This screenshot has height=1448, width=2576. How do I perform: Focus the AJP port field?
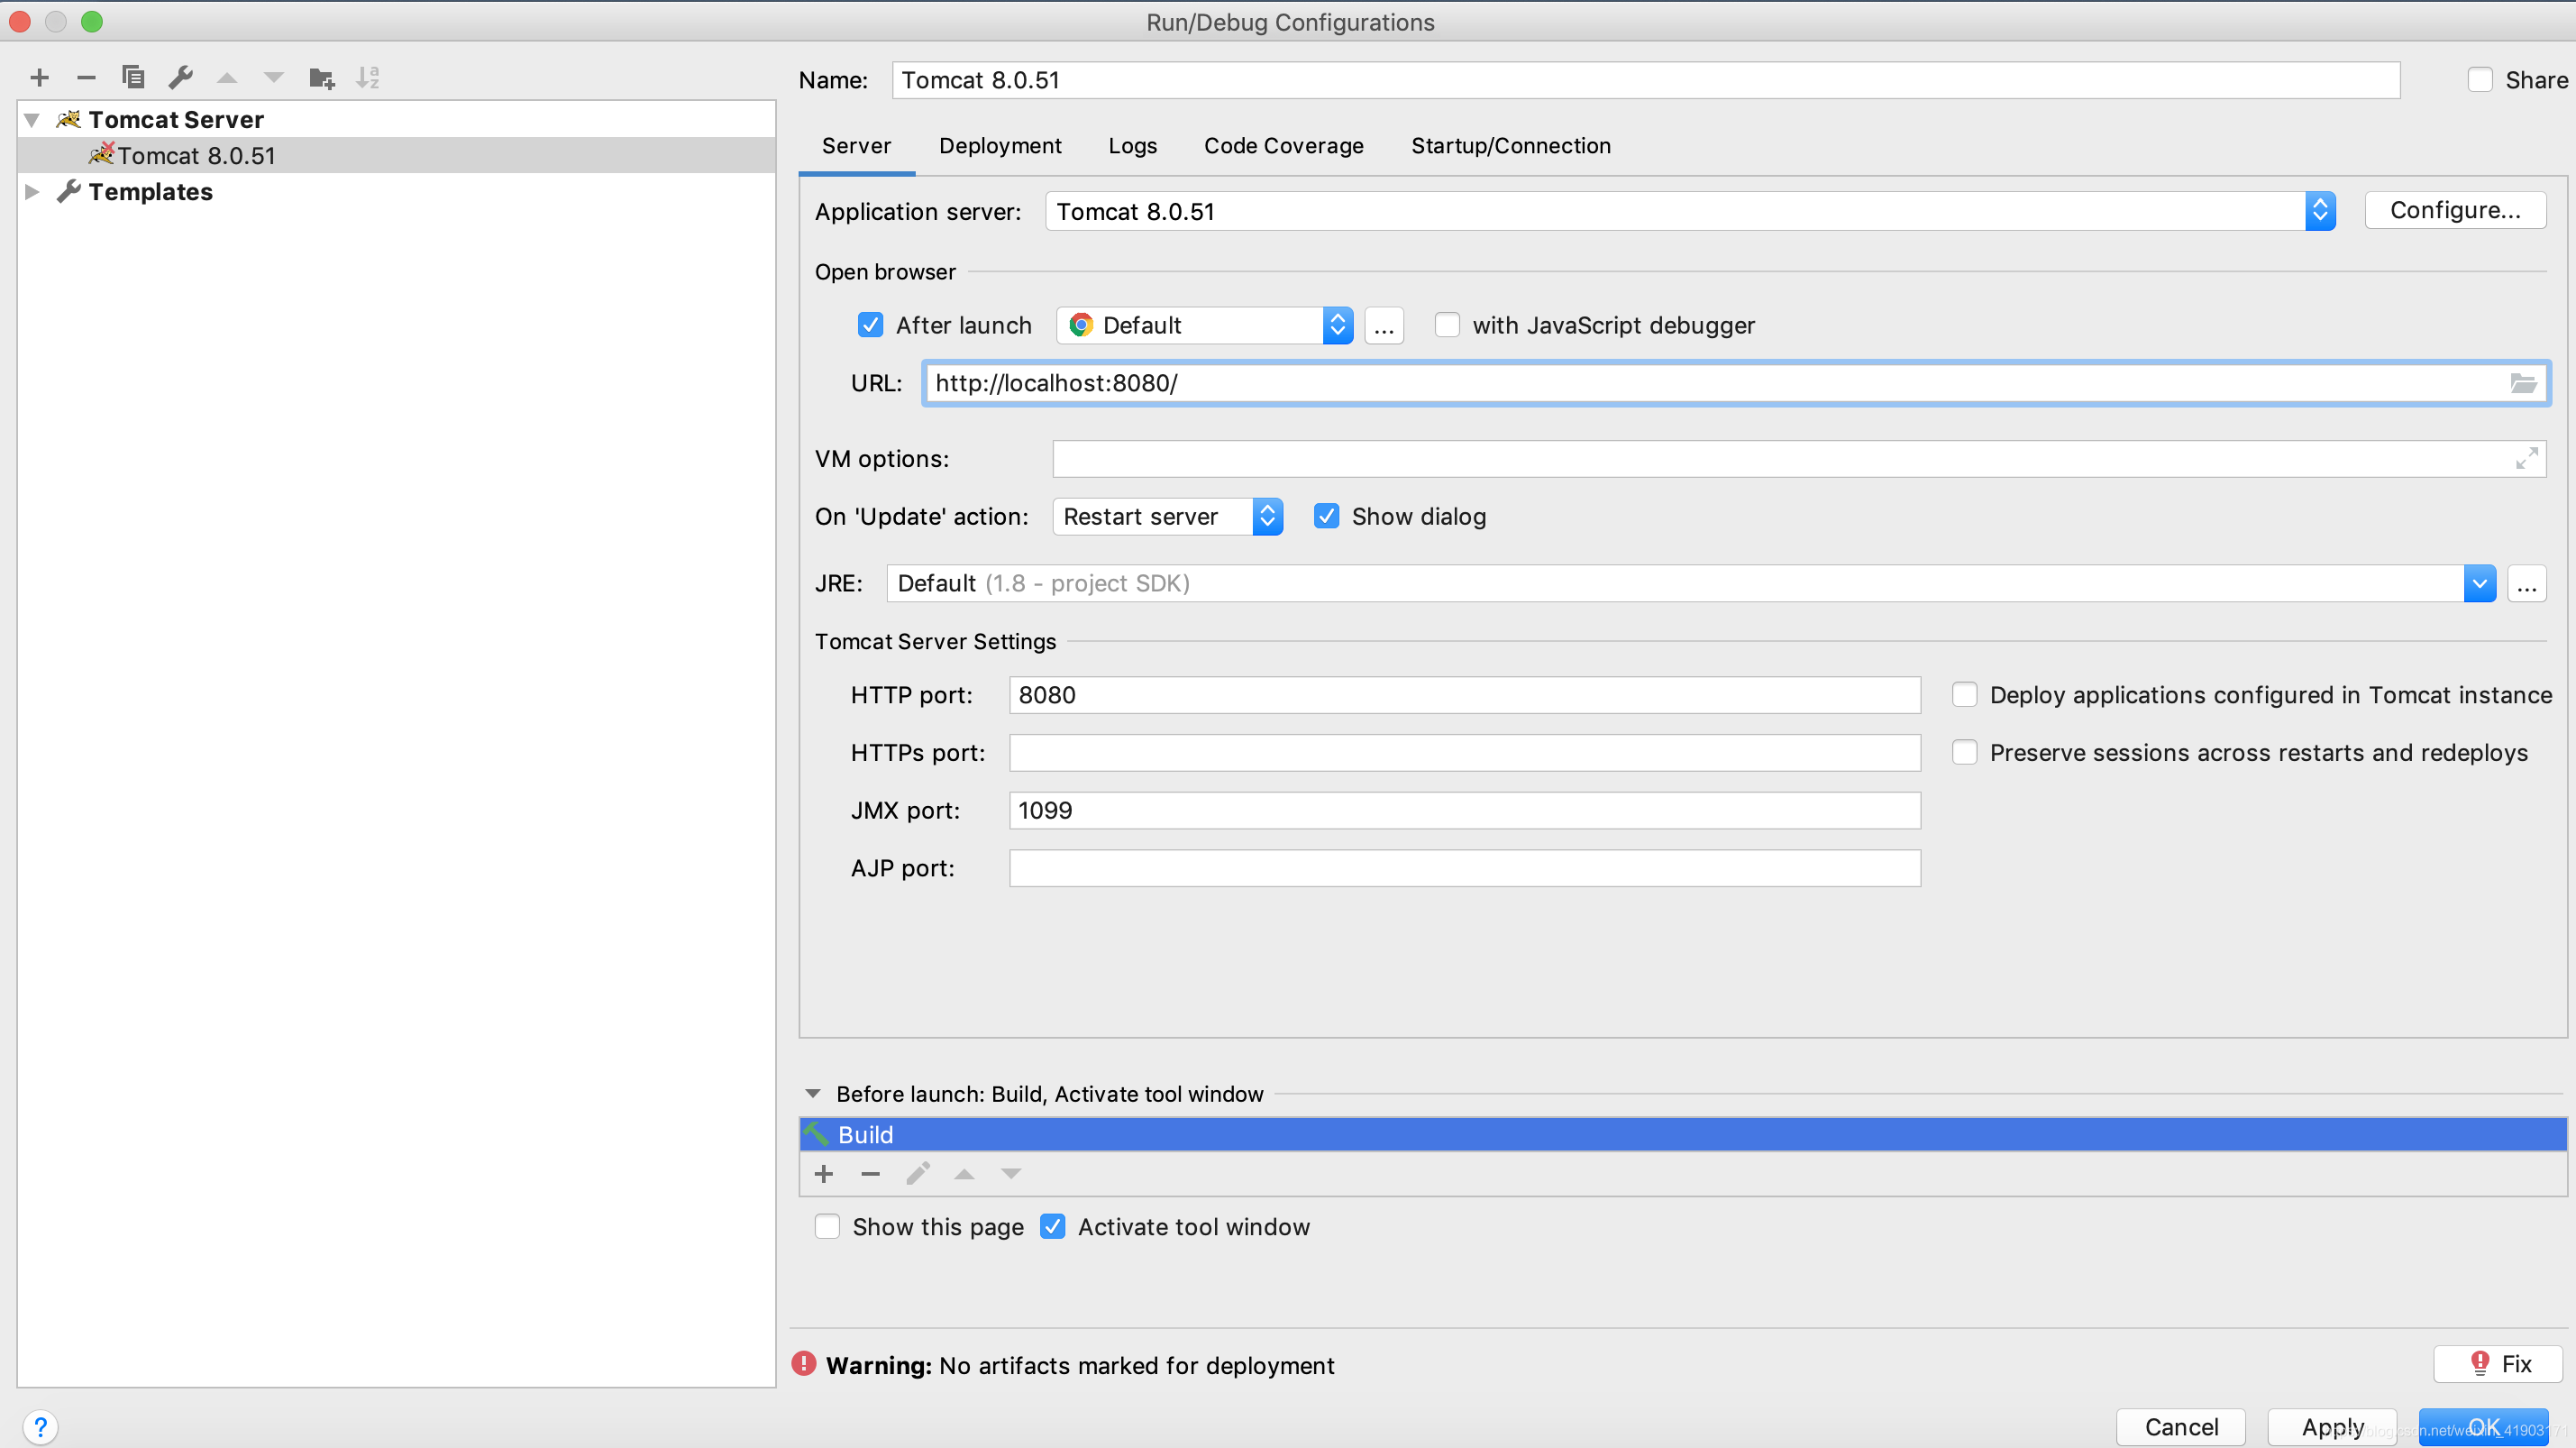point(1464,868)
